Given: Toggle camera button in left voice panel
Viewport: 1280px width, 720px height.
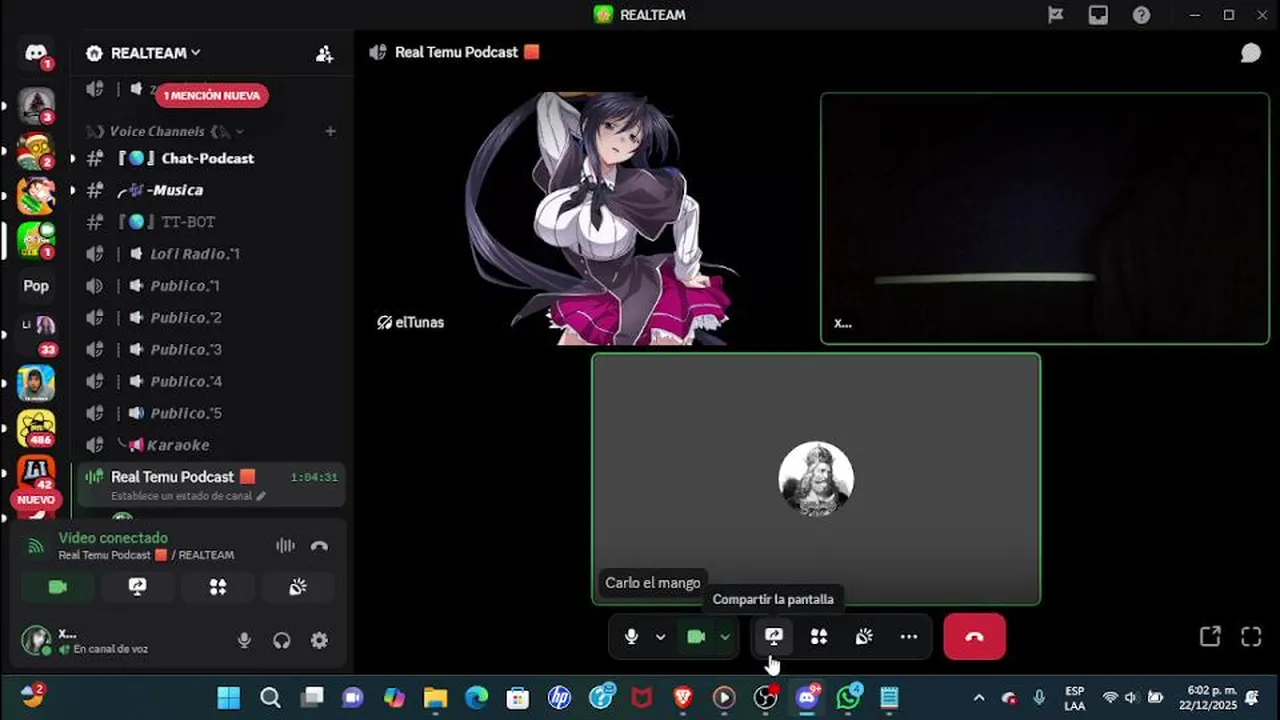Looking at the screenshot, I should [58, 587].
